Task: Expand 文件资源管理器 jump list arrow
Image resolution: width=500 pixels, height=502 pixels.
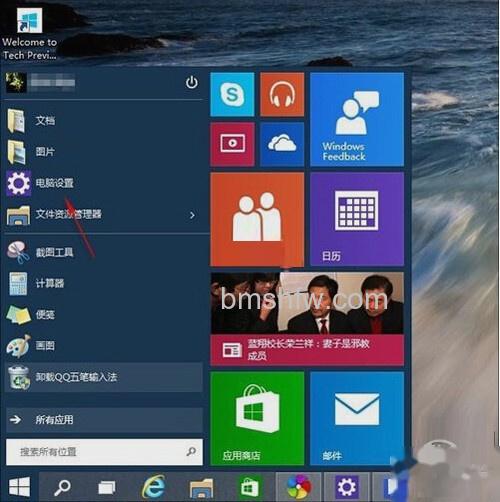Action: [x=192, y=215]
